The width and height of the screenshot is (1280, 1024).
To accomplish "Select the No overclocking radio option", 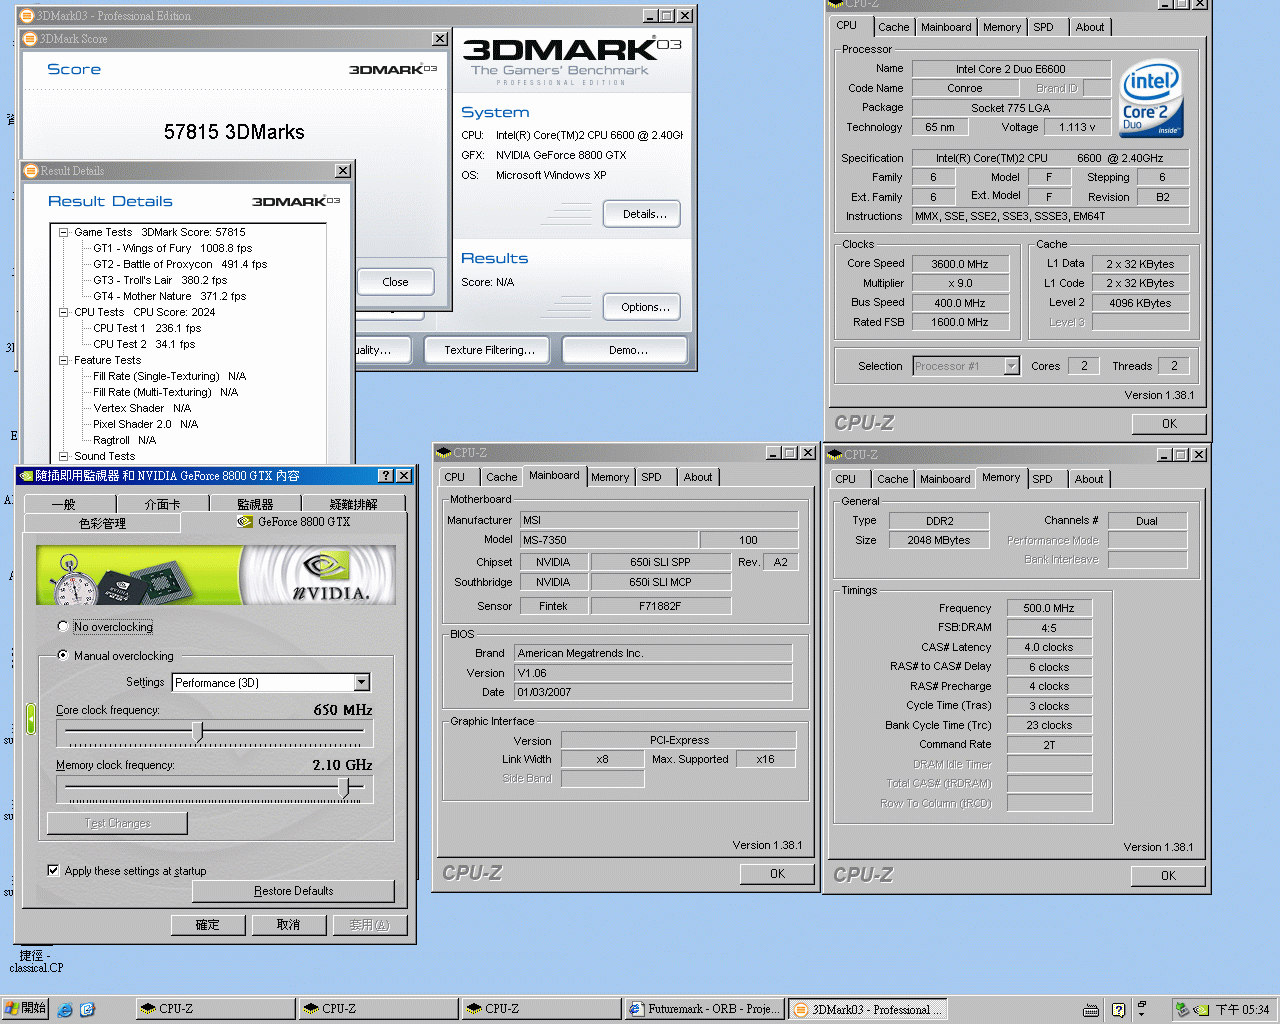I will point(64,627).
